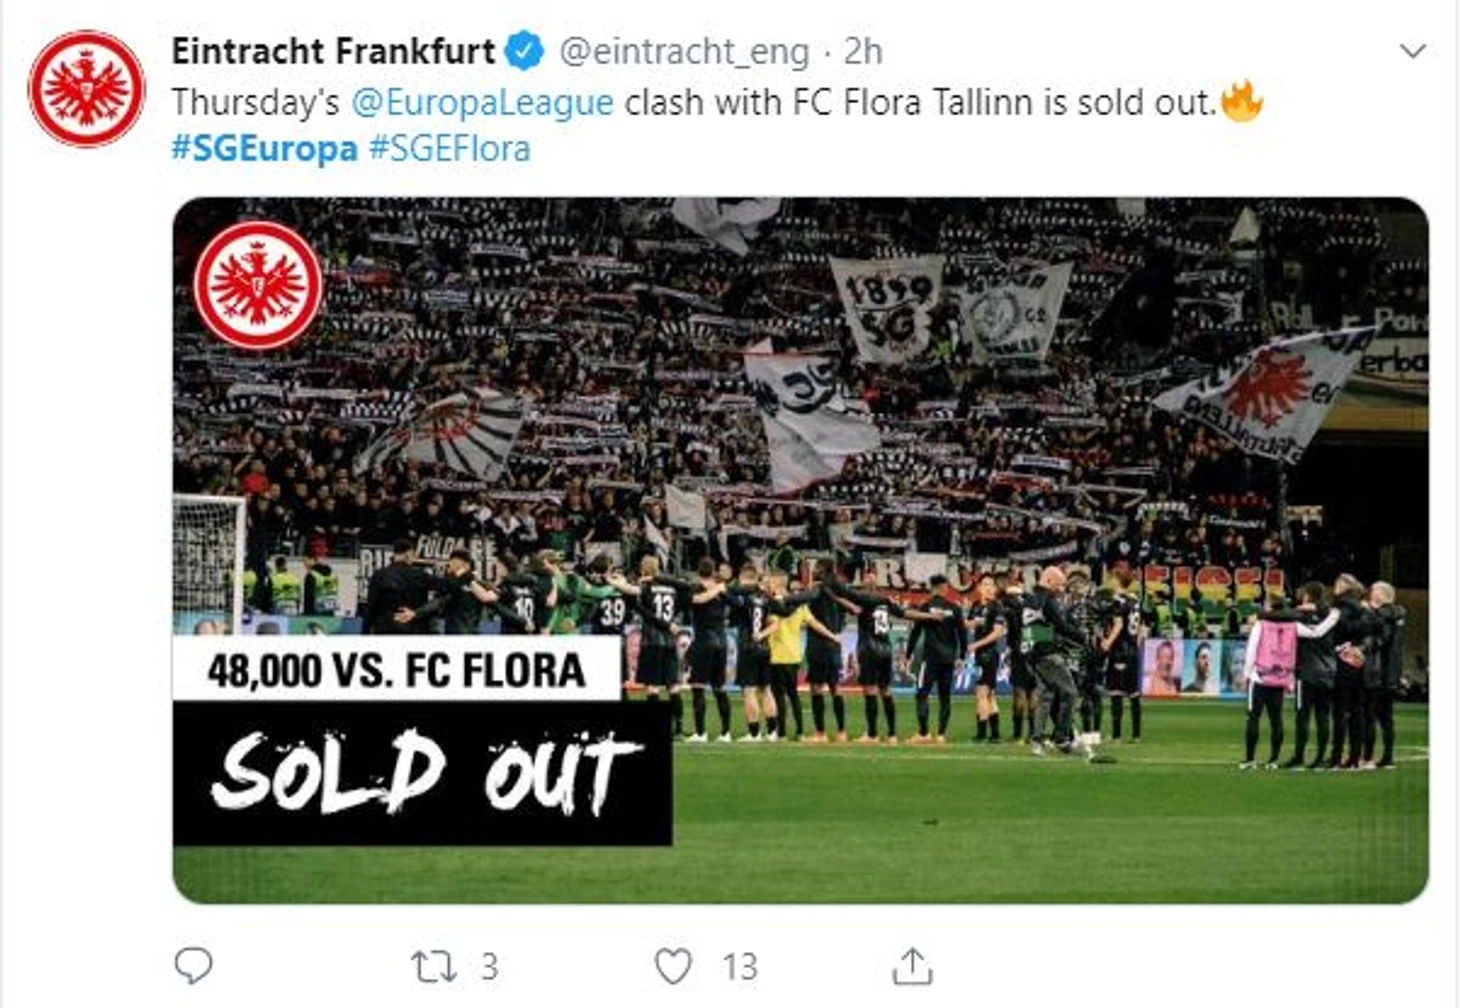Open the Eintracht Frankfurt profile avatar
1460x1008 pixels.
pyautogui.click(x=87, y=89)
